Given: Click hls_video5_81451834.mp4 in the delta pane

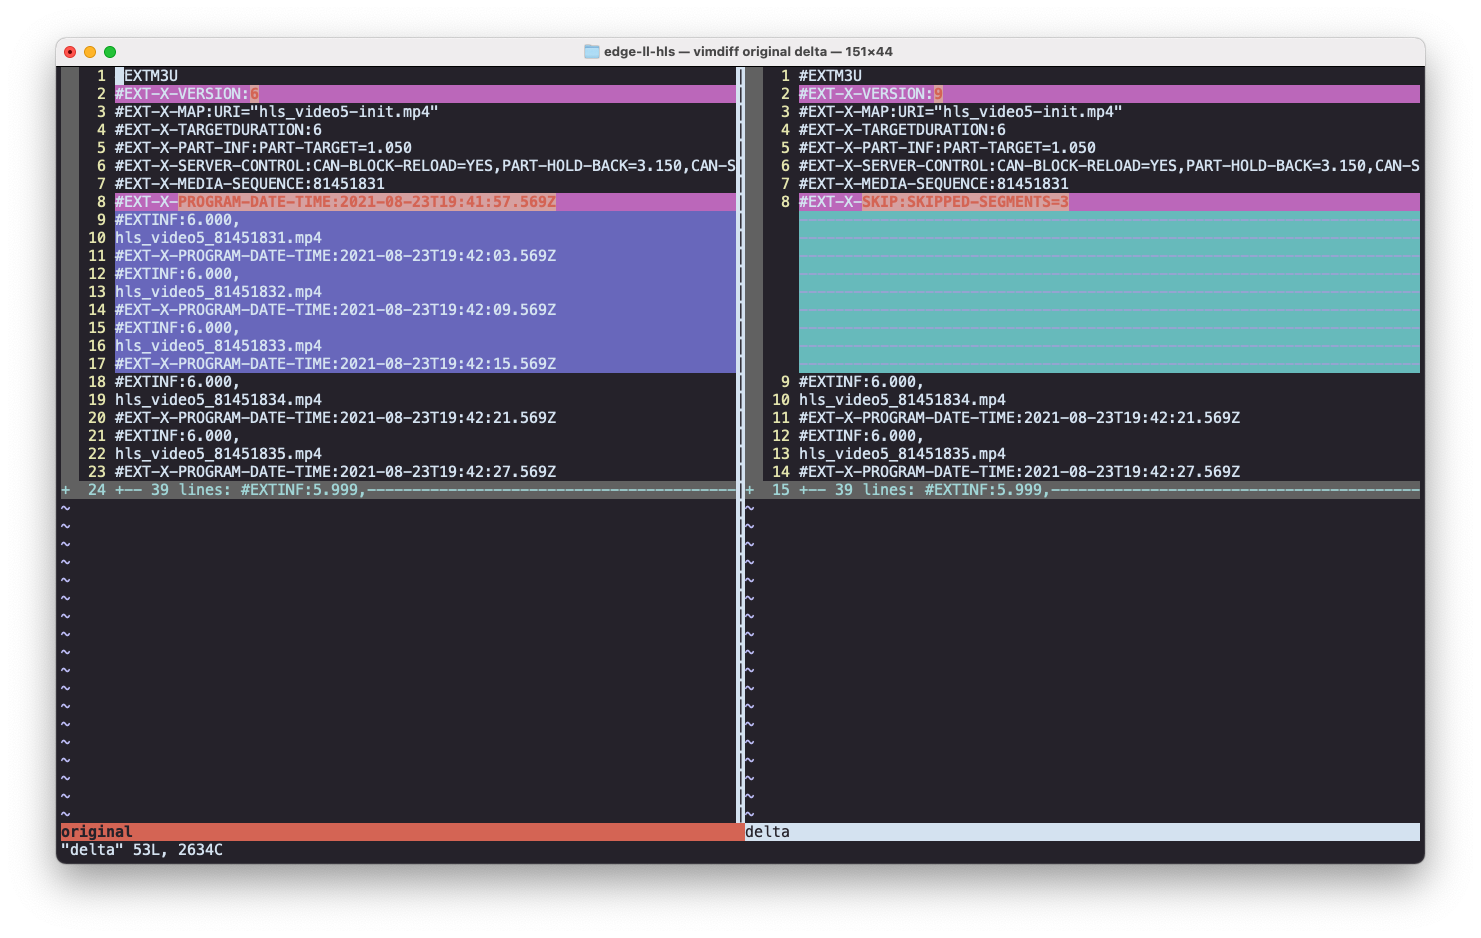Looking at the screenshot, I should (x=902, y=400).
